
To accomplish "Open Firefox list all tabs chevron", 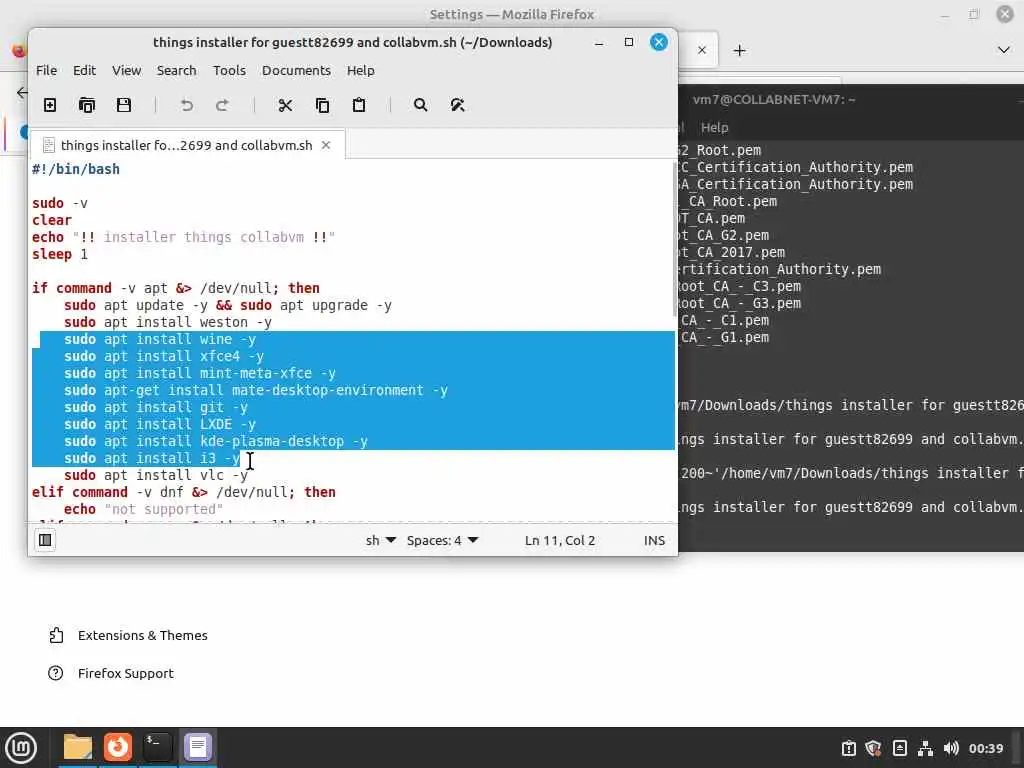I will [x=1004, y=50].
